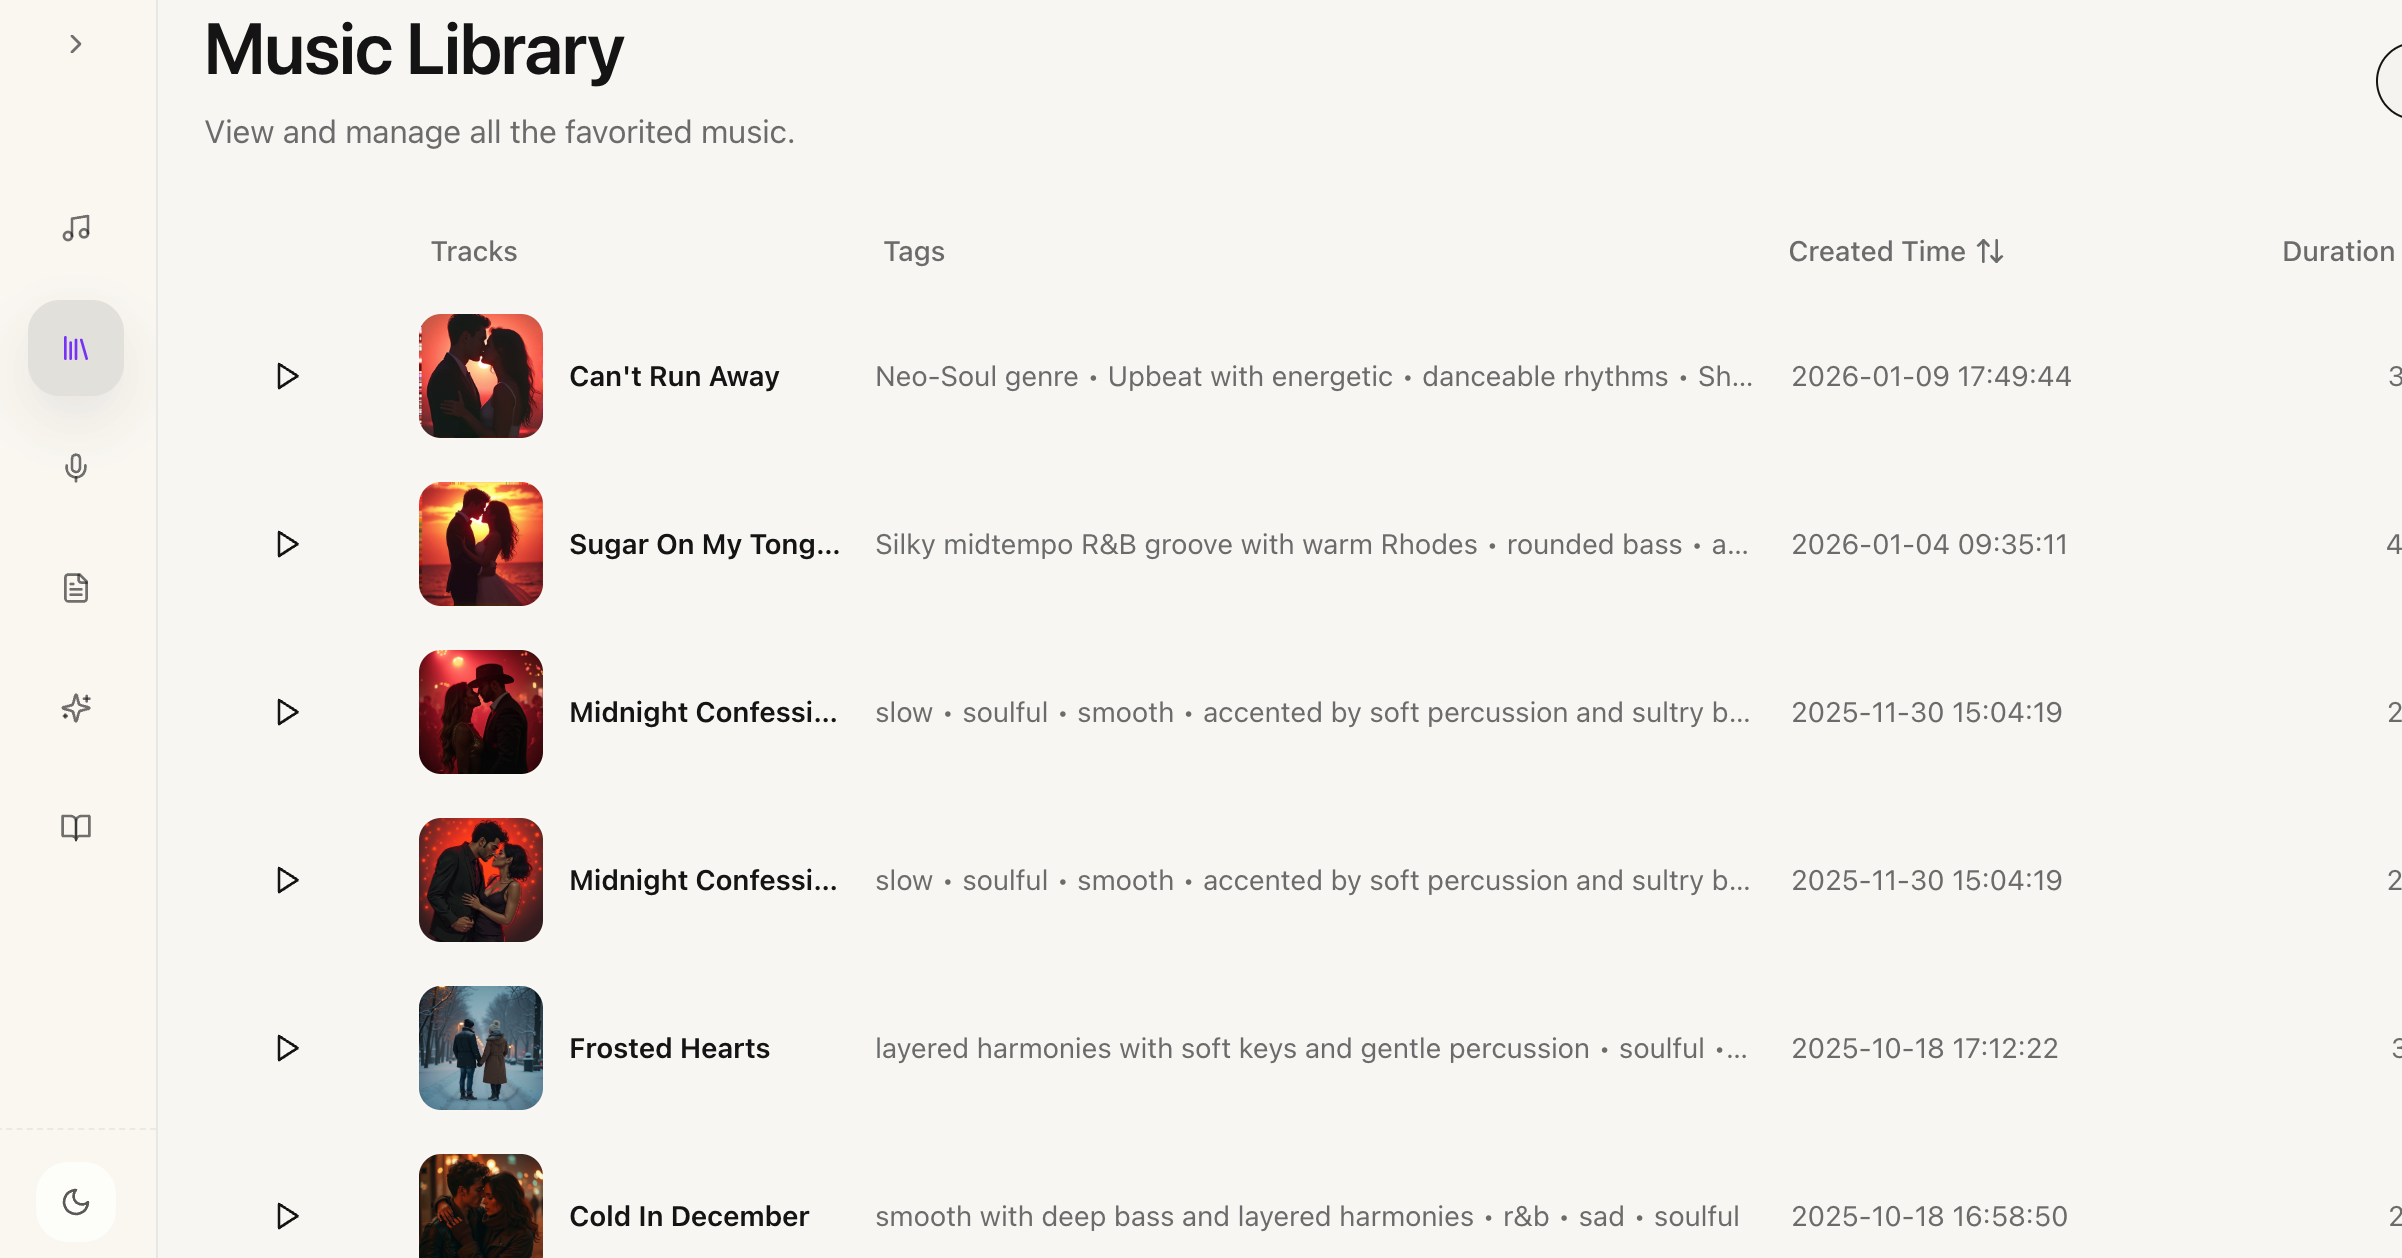Click the Tracks column header
This screenshot has width=2402, height=1258.
tap(474, 252)
